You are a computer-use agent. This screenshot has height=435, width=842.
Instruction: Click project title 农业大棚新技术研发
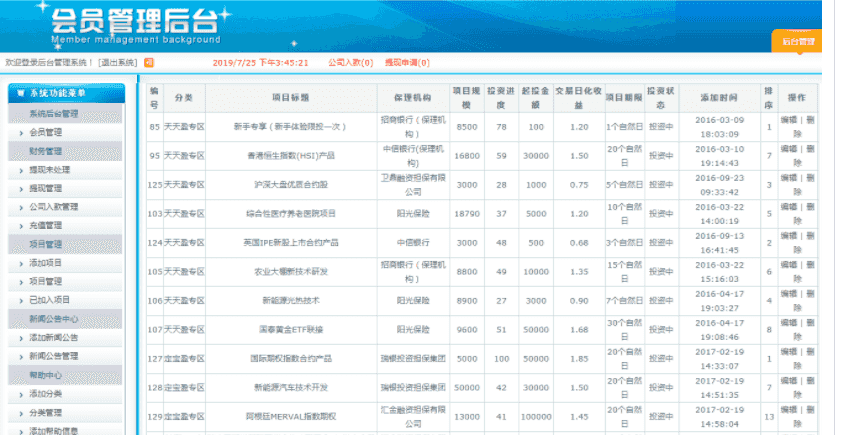tap(291, 272)
